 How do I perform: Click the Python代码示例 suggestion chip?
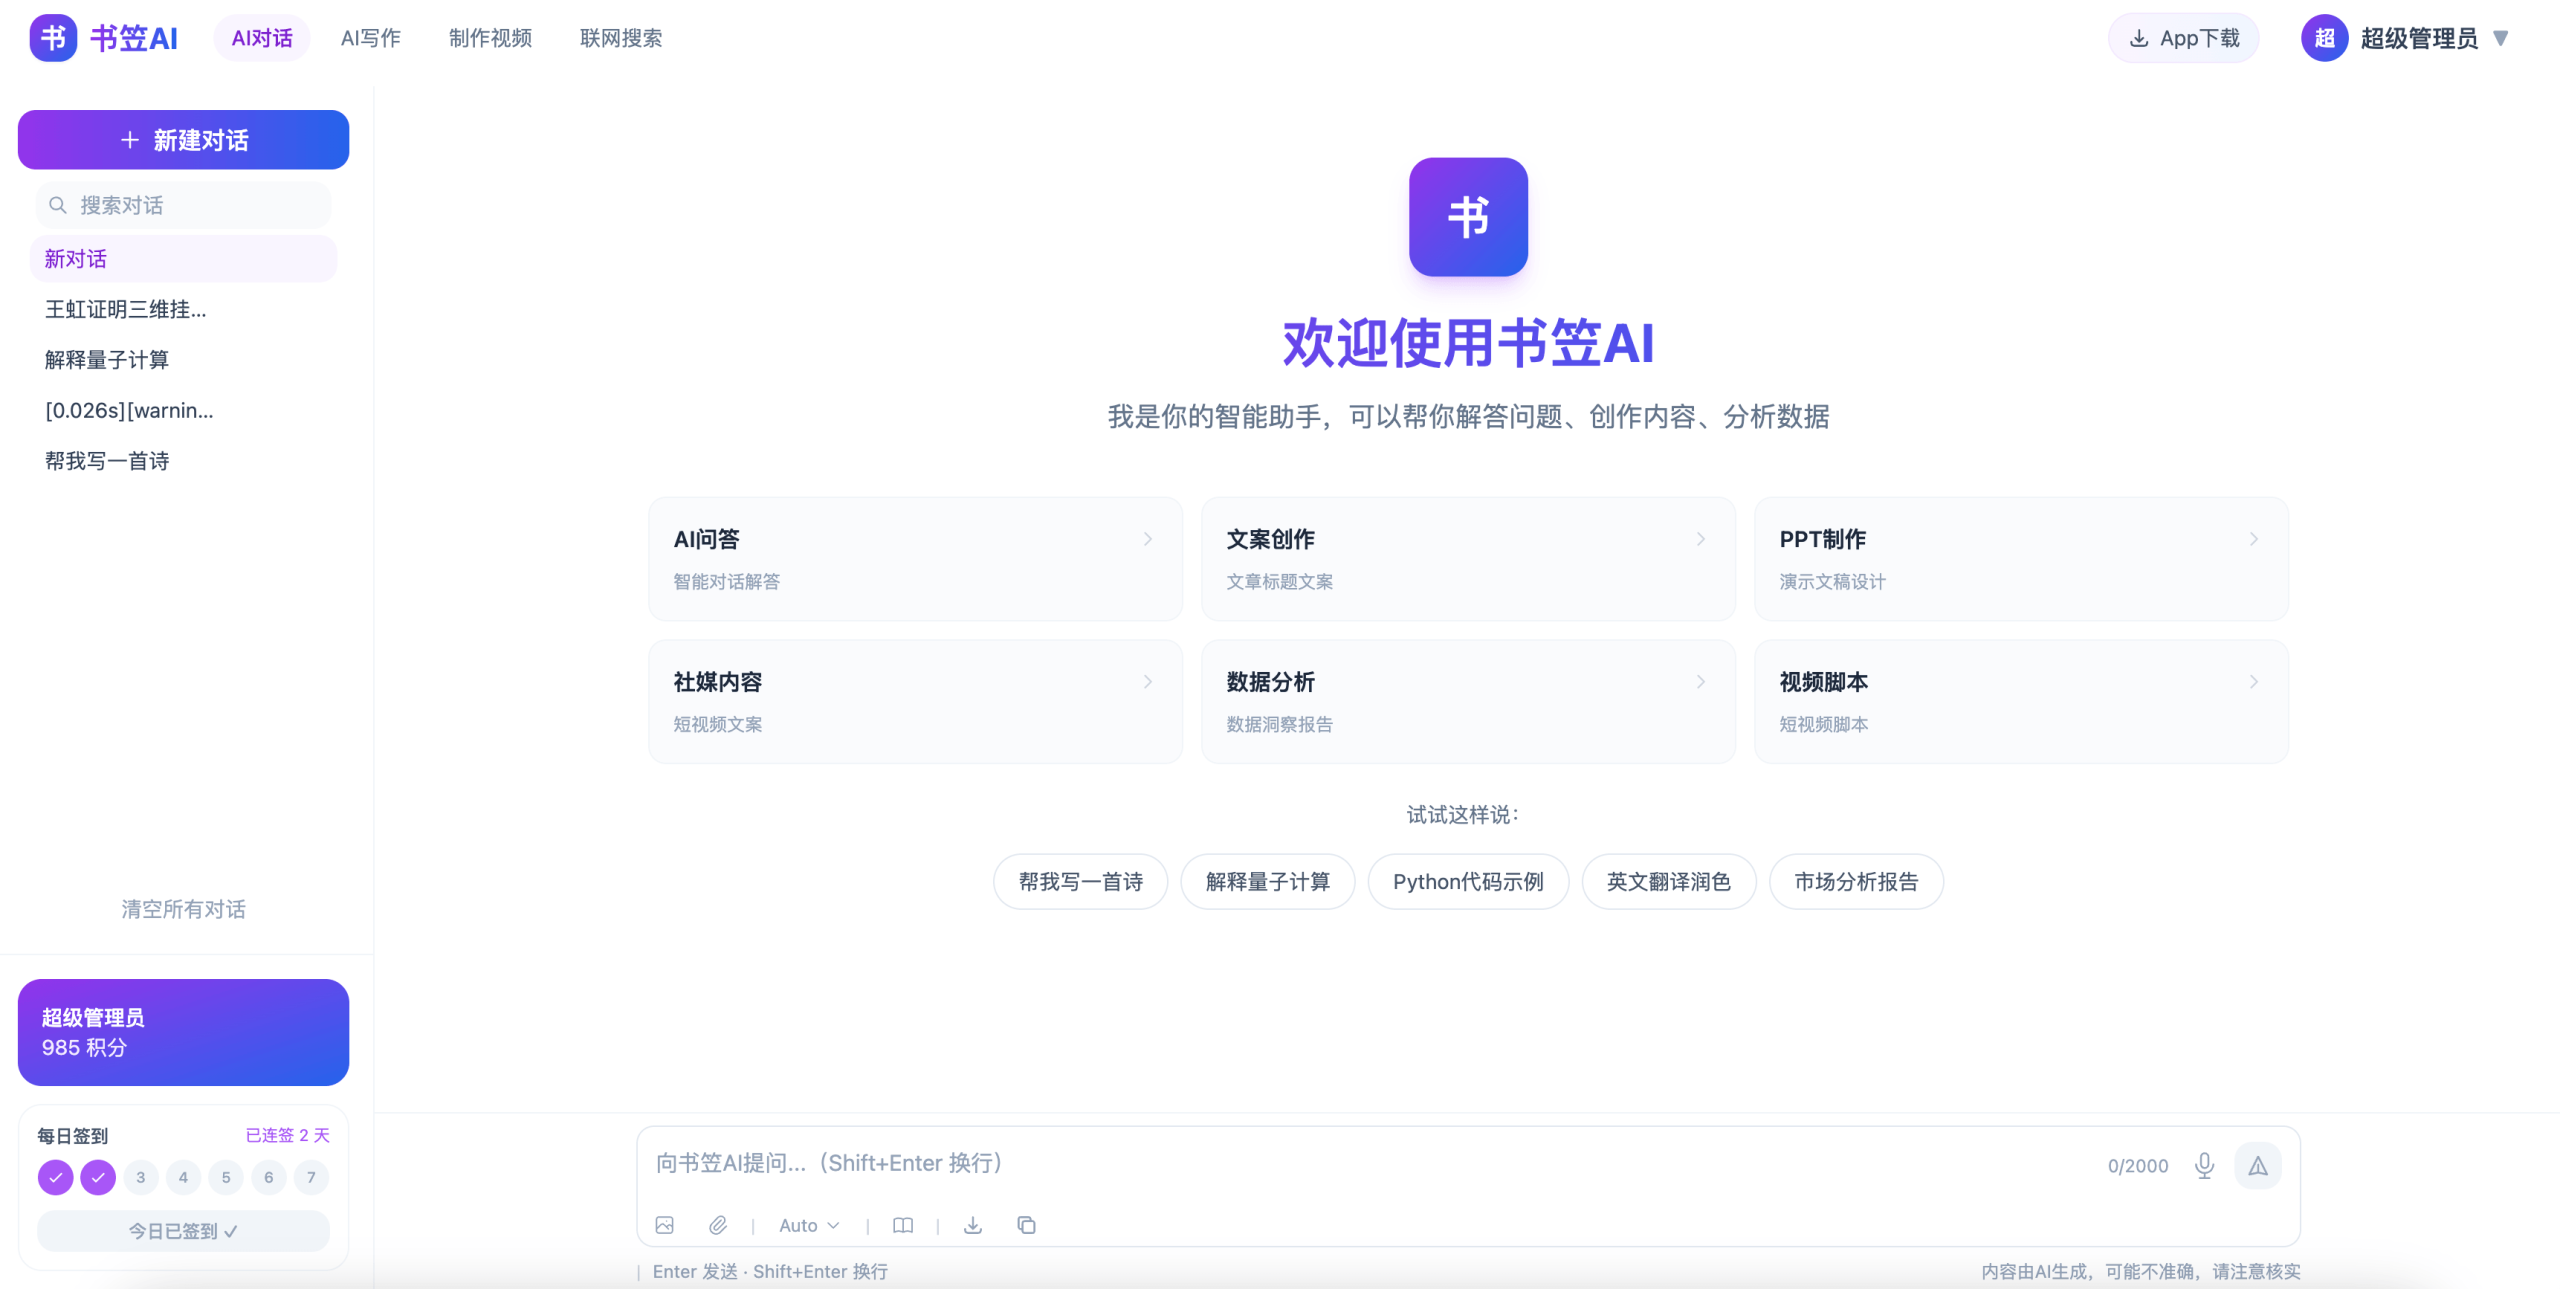click(1468, 881)
